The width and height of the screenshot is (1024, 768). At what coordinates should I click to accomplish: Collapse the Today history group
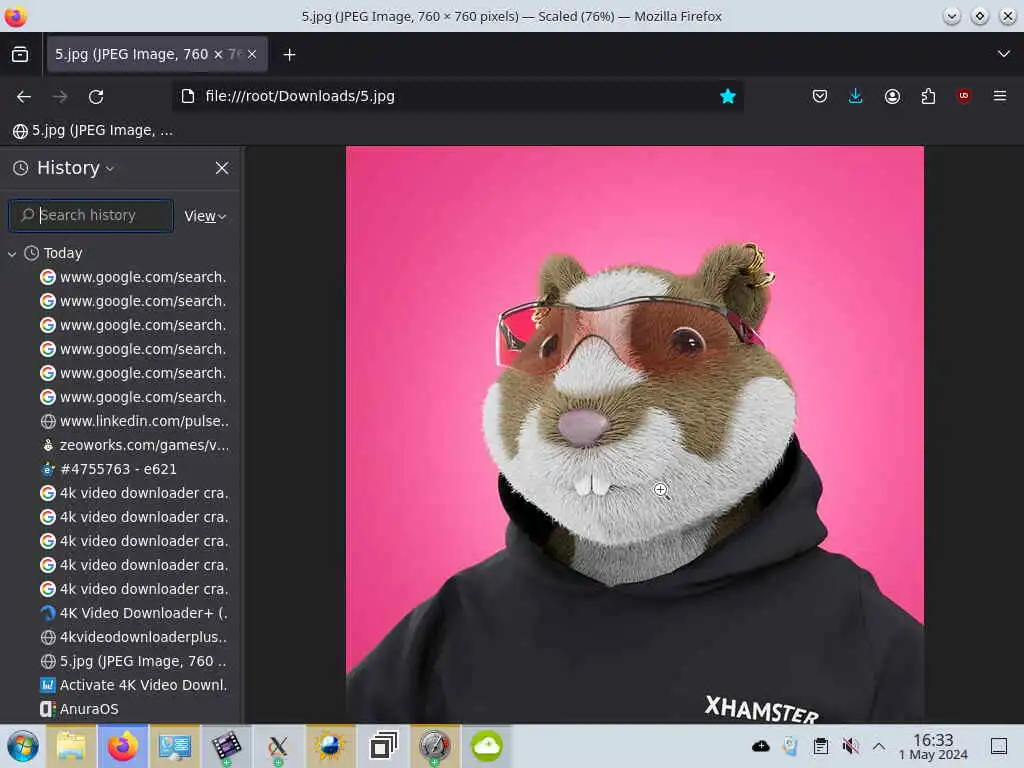tap(12, 253)
